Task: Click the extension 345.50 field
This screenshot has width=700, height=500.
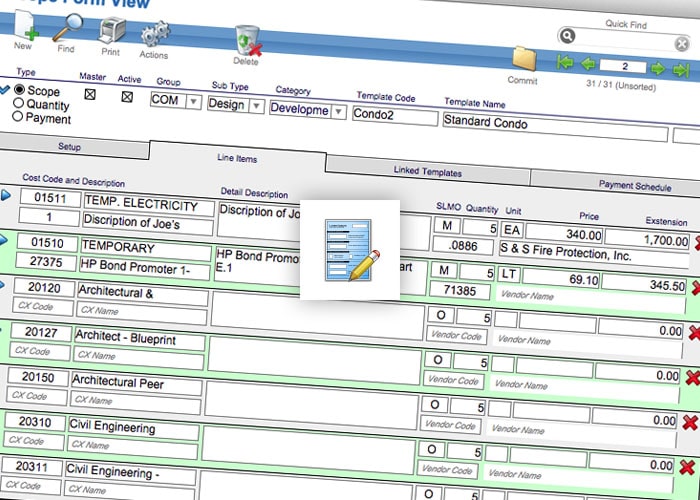Action: [644, 284]
